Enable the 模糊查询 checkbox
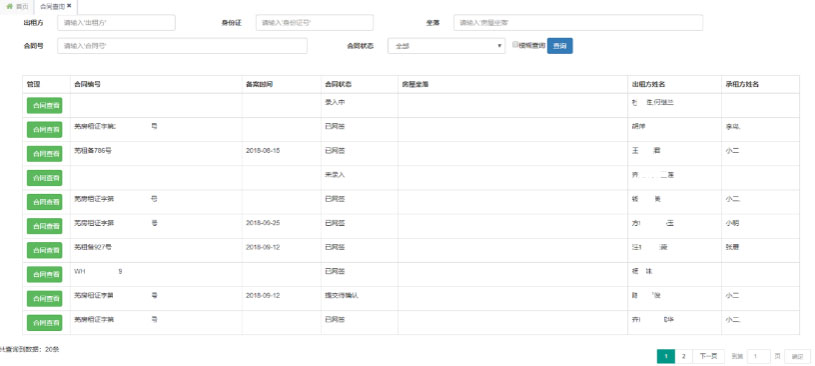Screen dimensions: 815x366 (515, 45)
